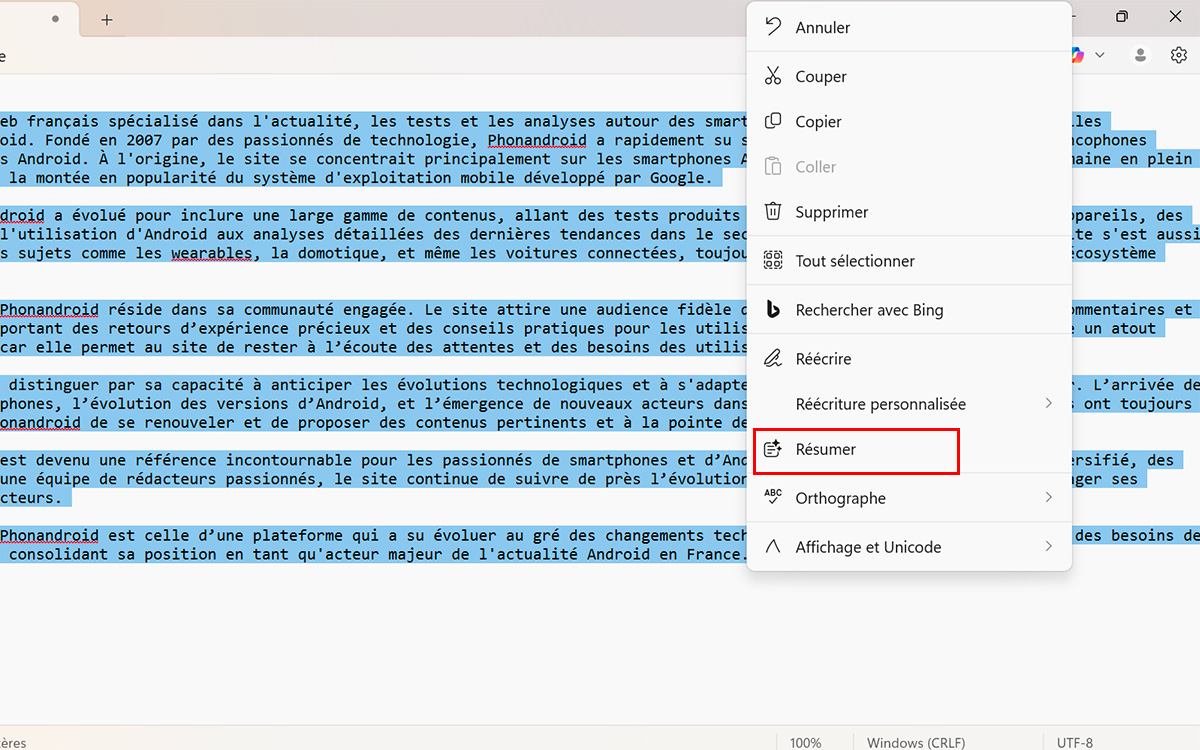Expand the dropdown arrow next to Copilot
This screenshot has height=750, width=1200.
(x=1100, y=55)
